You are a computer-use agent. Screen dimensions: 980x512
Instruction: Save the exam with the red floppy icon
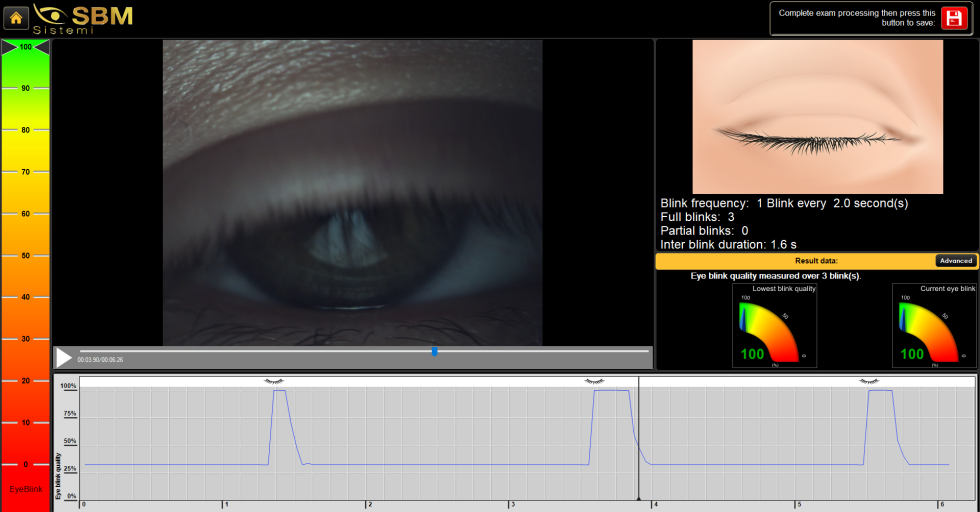point(956,19)
